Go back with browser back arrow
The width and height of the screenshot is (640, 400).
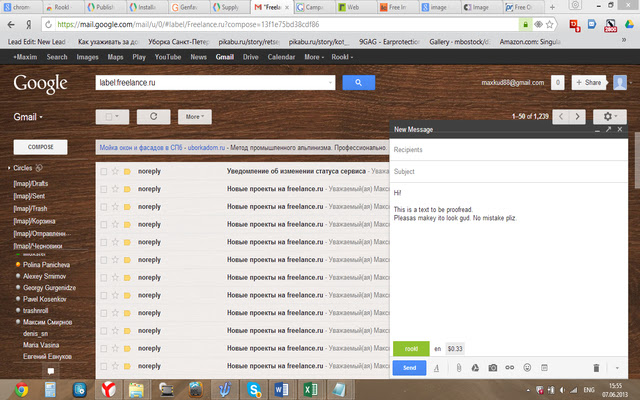[x=11, y=24]
